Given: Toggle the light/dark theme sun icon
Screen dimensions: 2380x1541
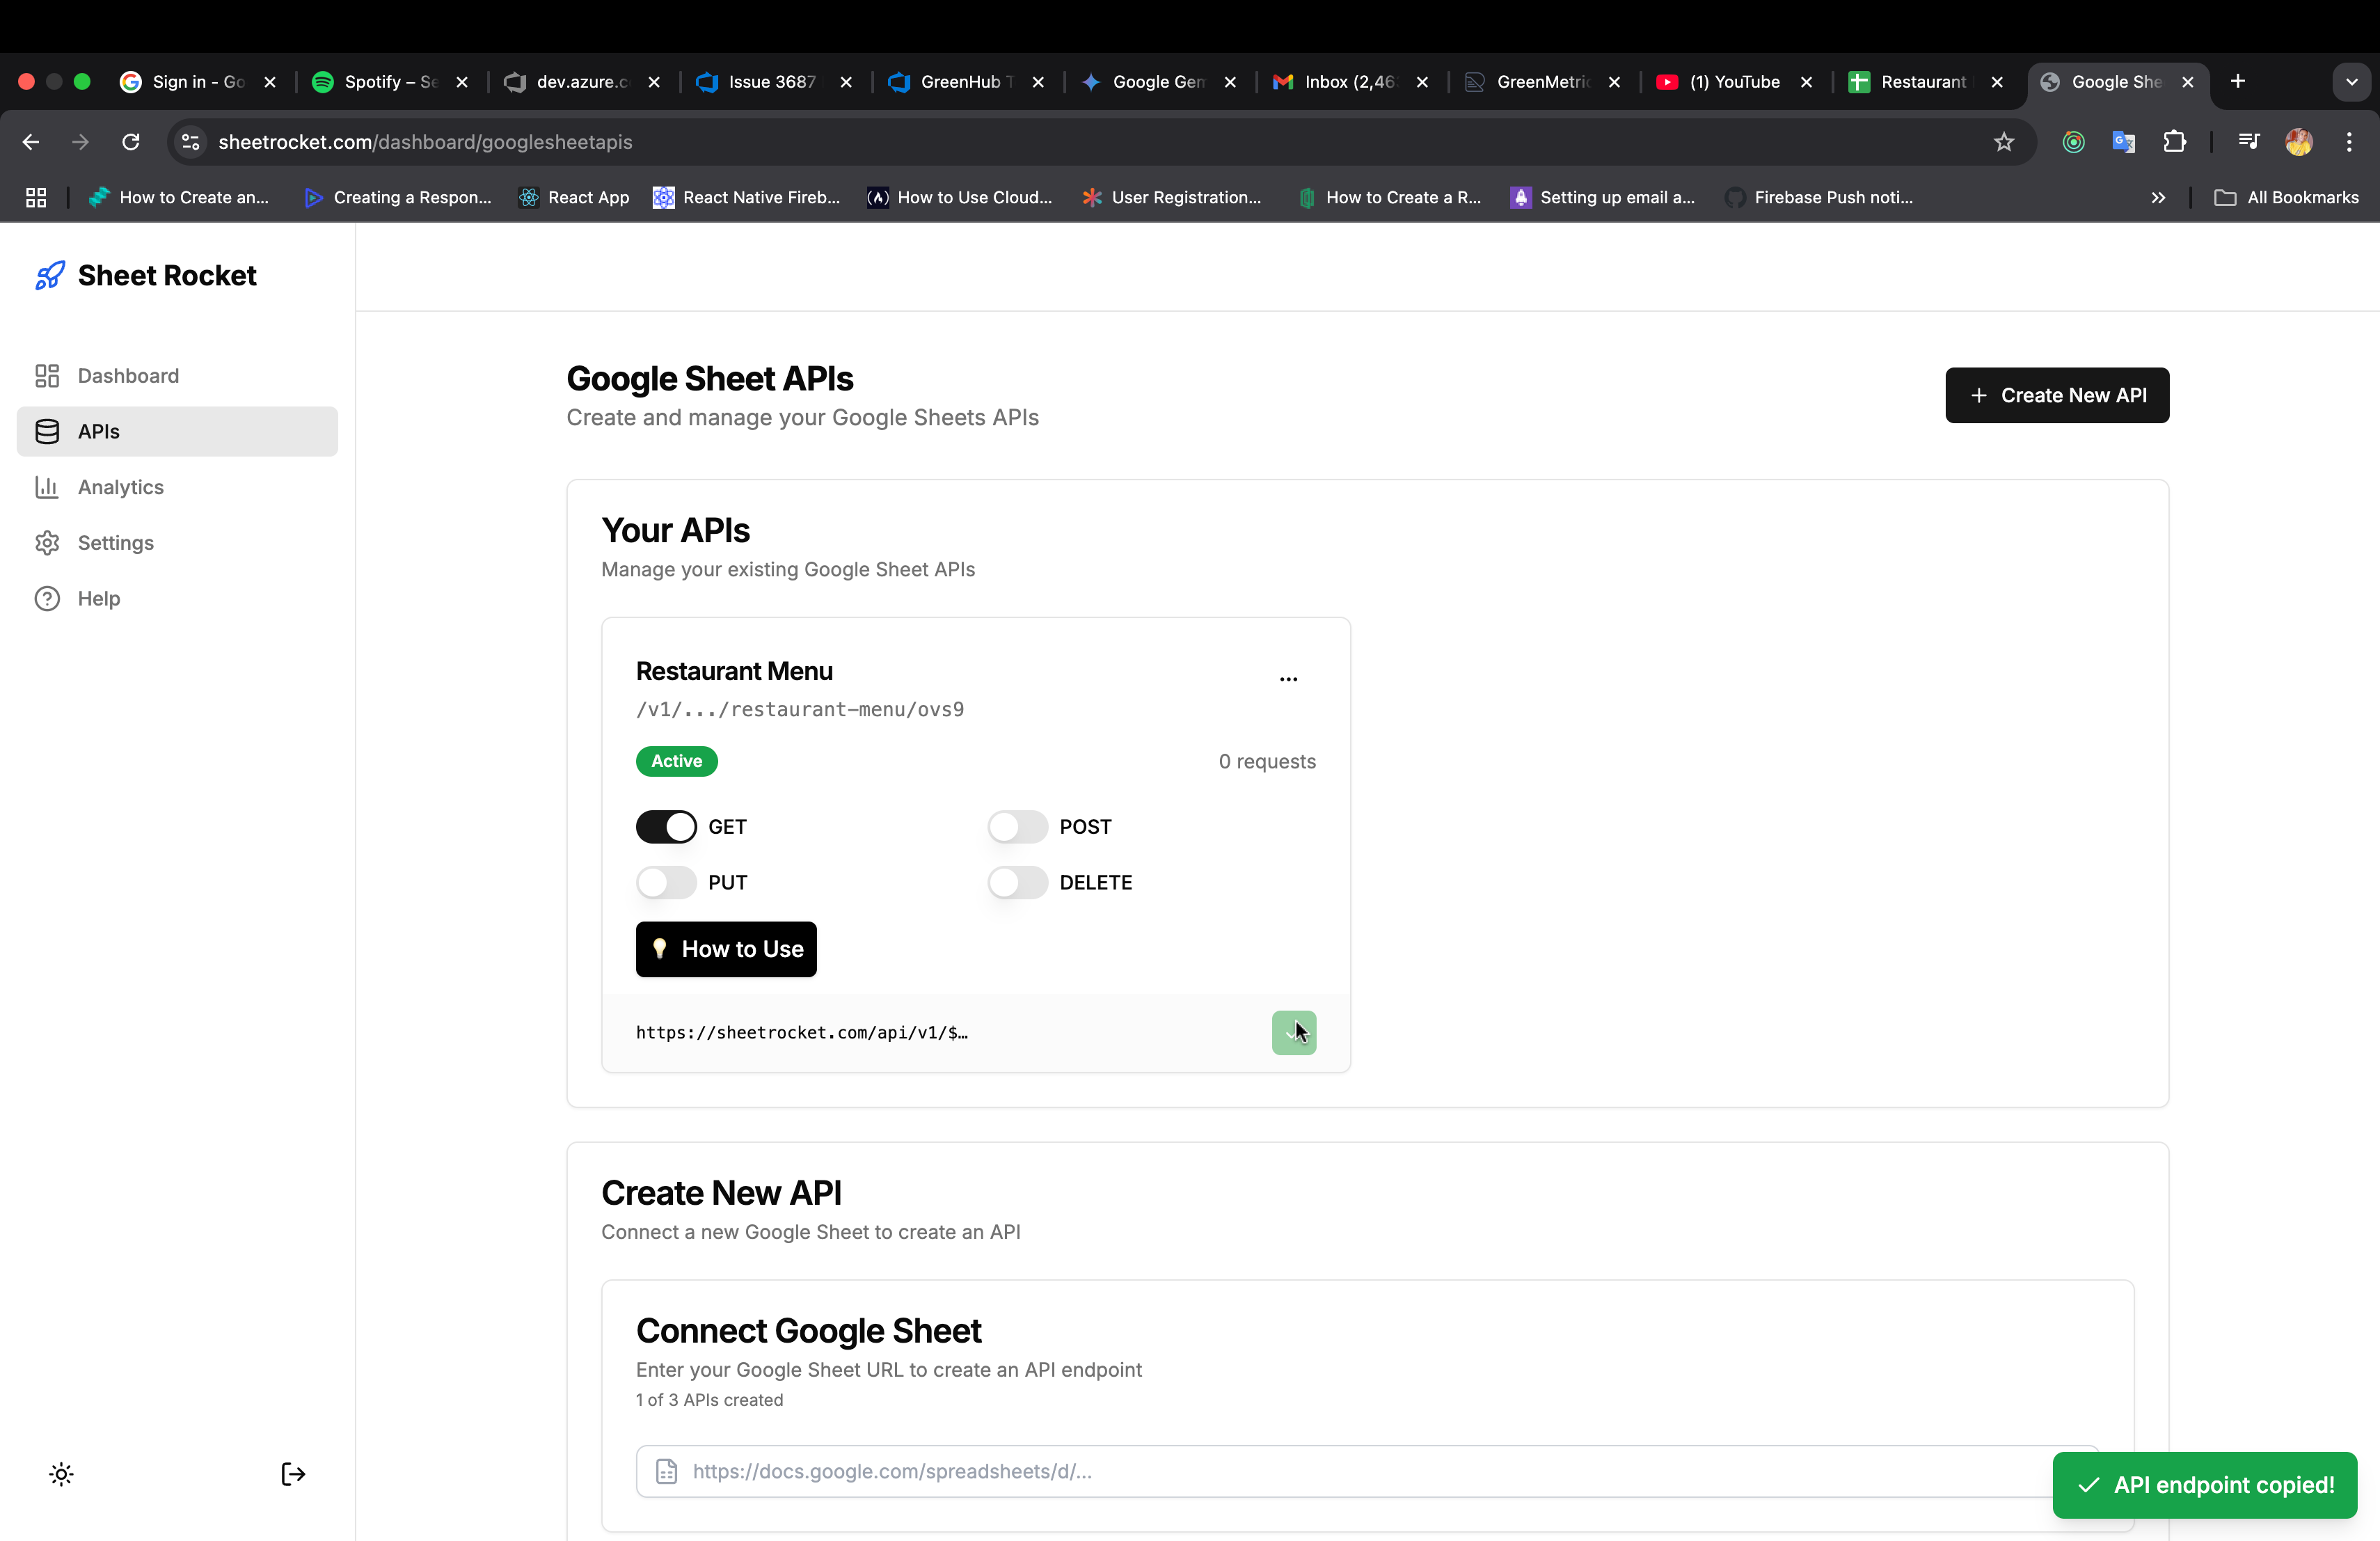Looking at the screenshot, I should pyautogui.click(x=61, y=1474).
